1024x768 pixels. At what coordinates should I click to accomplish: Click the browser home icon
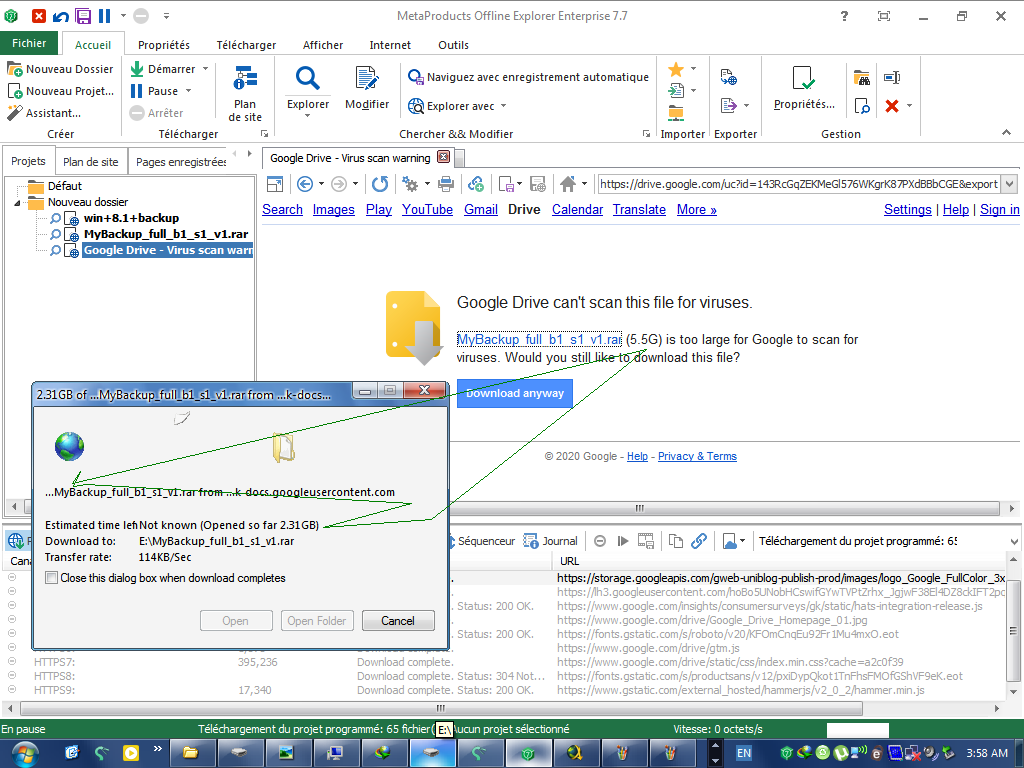(568, 184)
